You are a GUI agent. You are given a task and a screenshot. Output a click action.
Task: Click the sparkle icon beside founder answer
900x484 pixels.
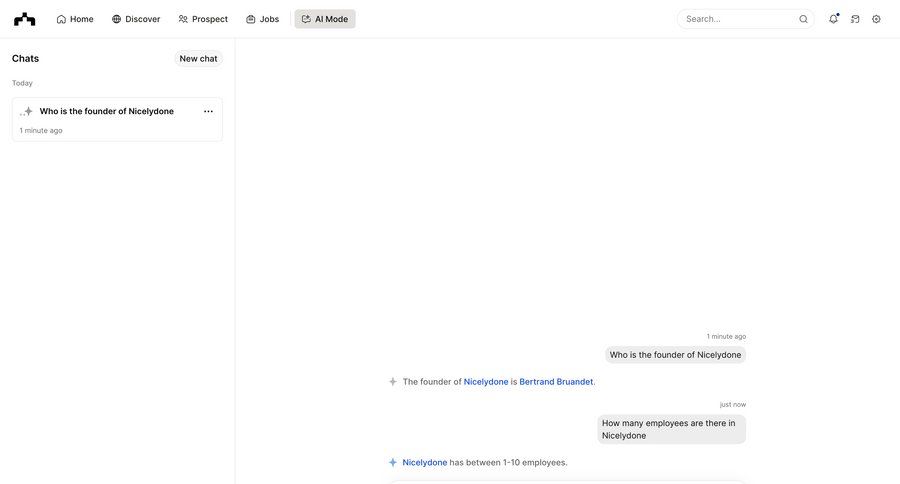393,381
